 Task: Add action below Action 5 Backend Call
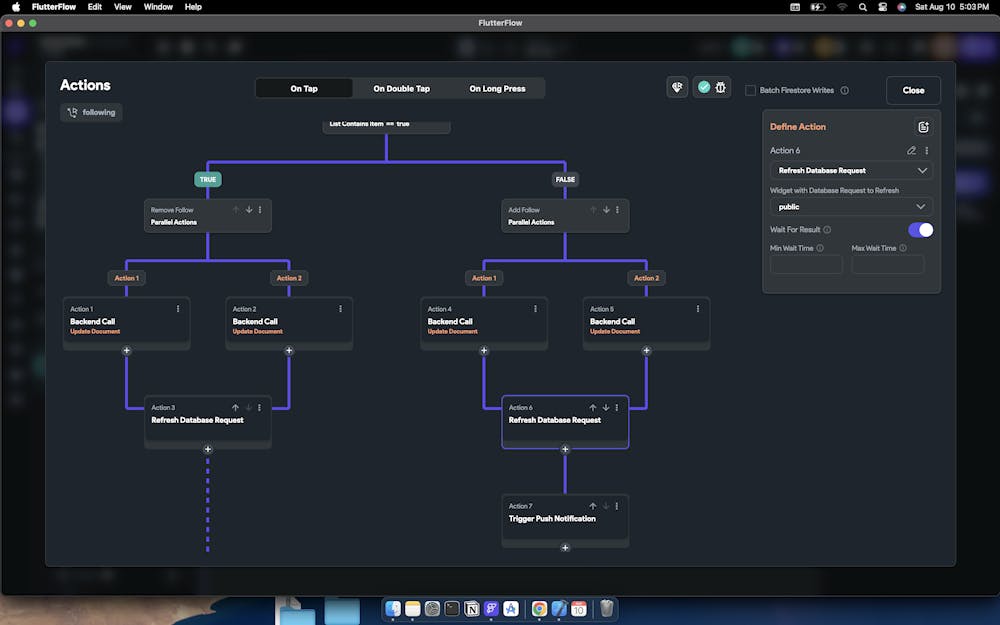point(646,351)
